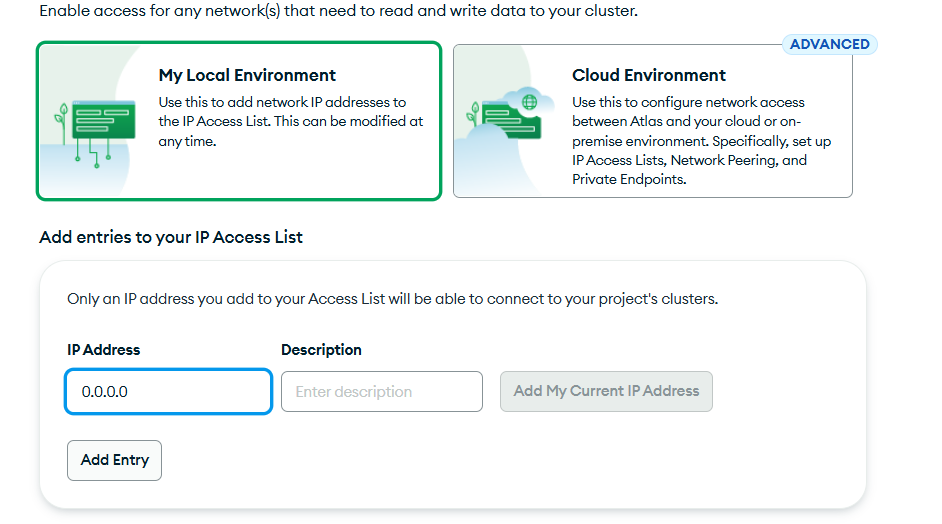Viewport: 942px width, 524px height.
Task: Click the Enable access for networks instruction text
Action: [x=339, y=11]
